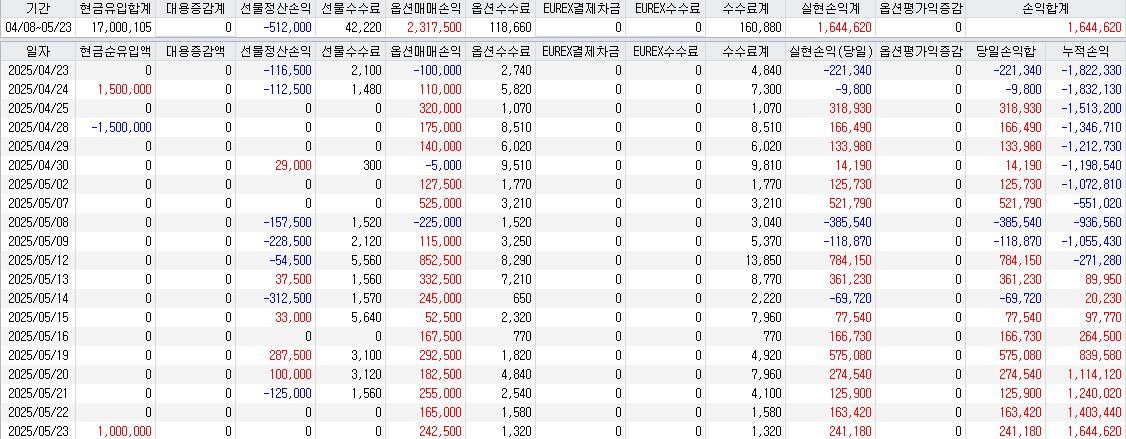The height and width of the screenshot is (439, 1126).
Task: Select the total cash inflow 17,000,105
Action: tap(122, 27)
